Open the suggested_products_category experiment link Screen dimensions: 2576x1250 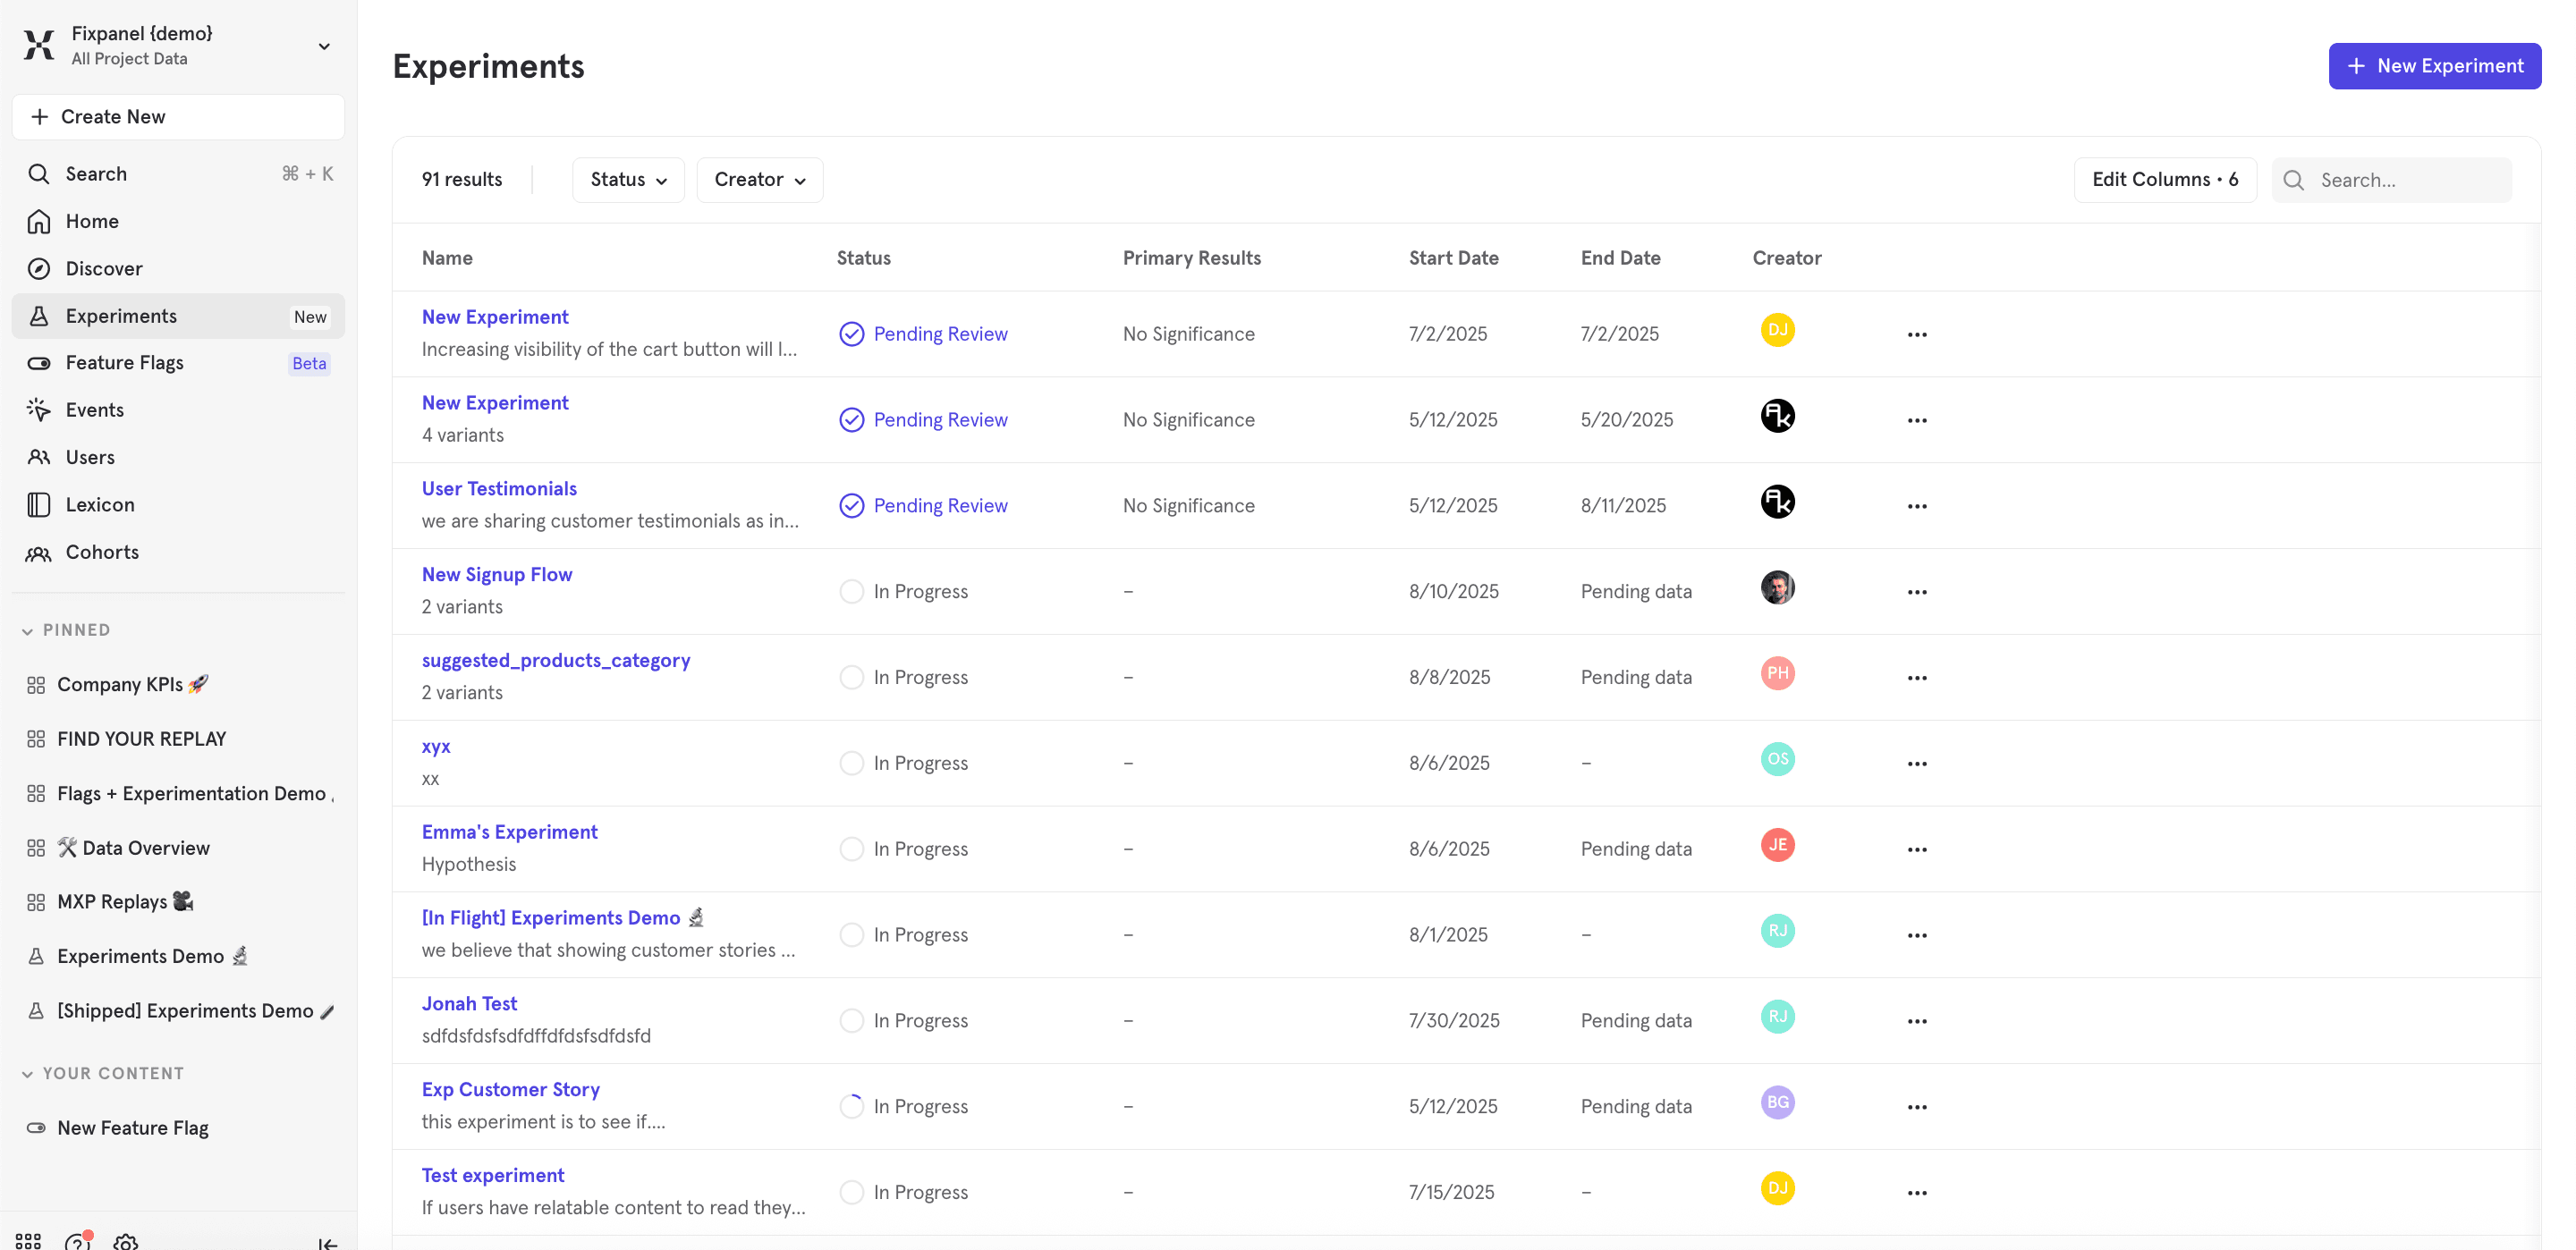pos(556,660)
